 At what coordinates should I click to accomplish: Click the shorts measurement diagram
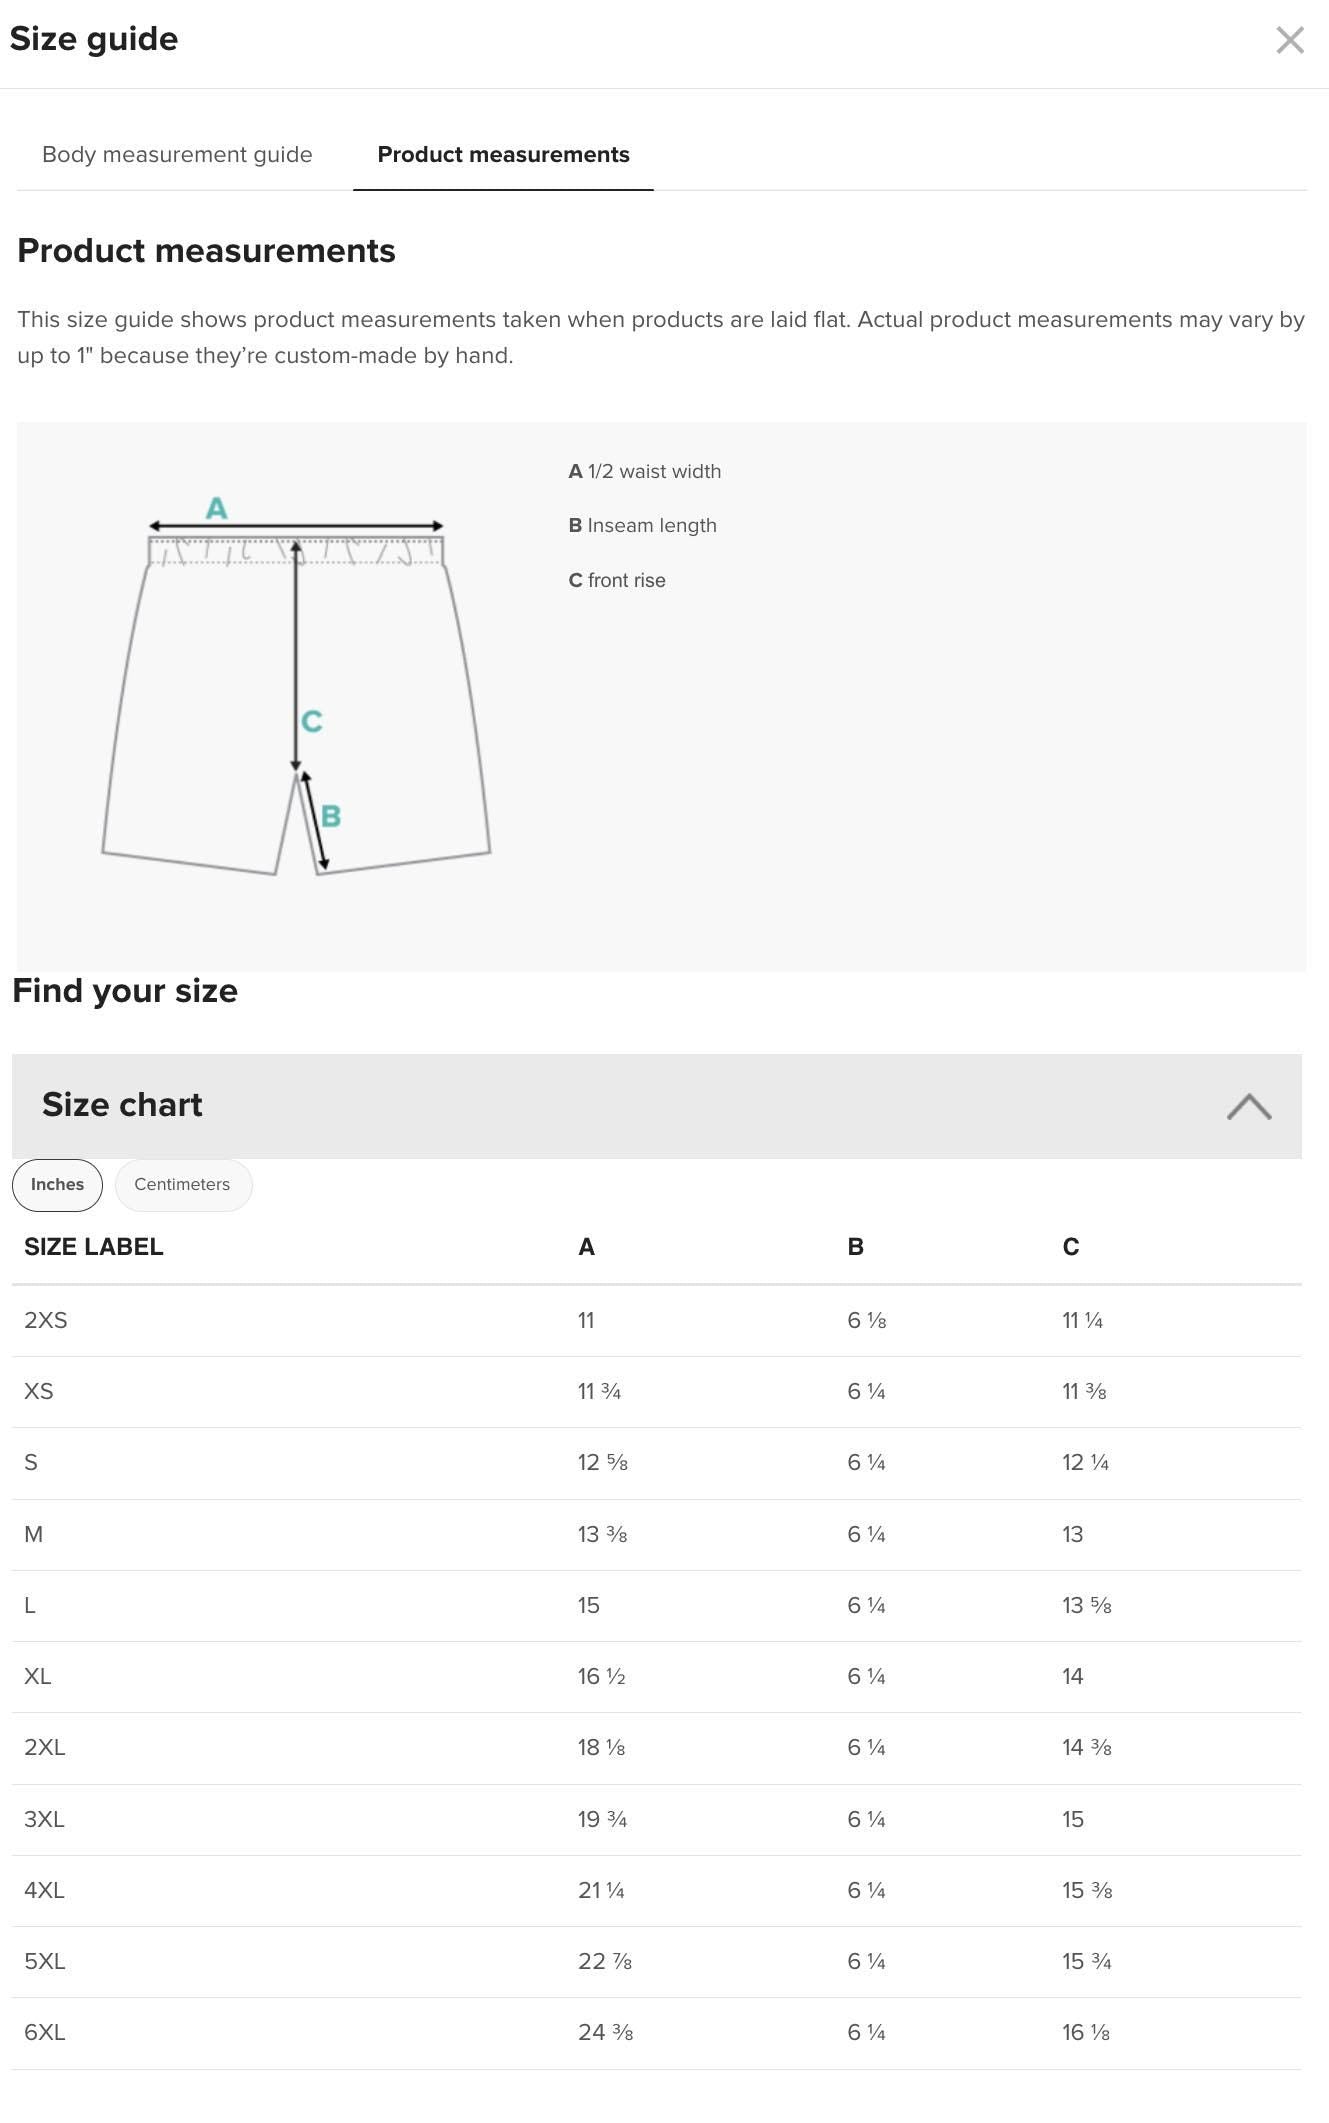[296, 700]
